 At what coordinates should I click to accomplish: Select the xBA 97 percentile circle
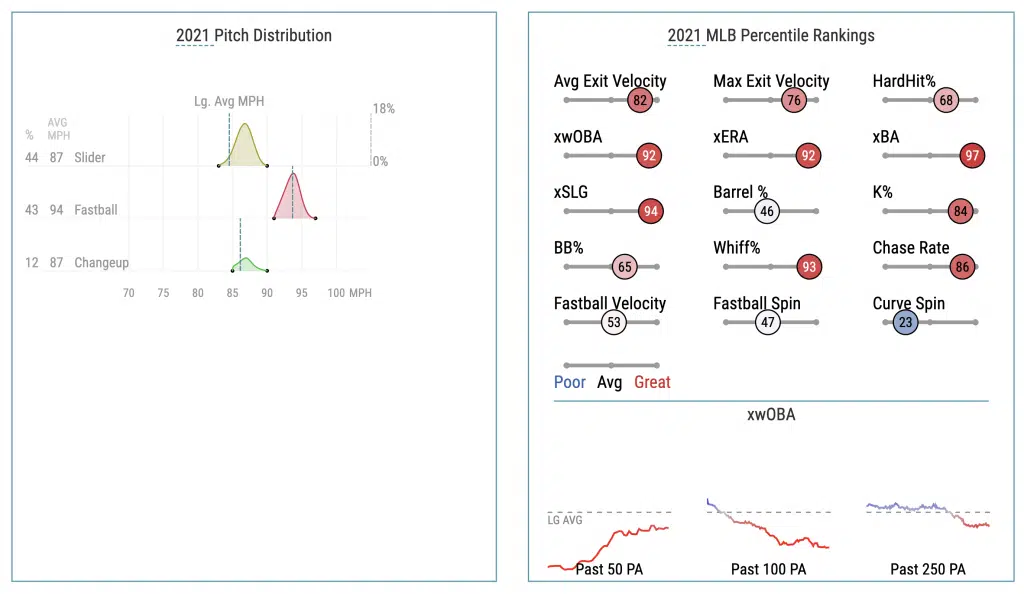970,156
